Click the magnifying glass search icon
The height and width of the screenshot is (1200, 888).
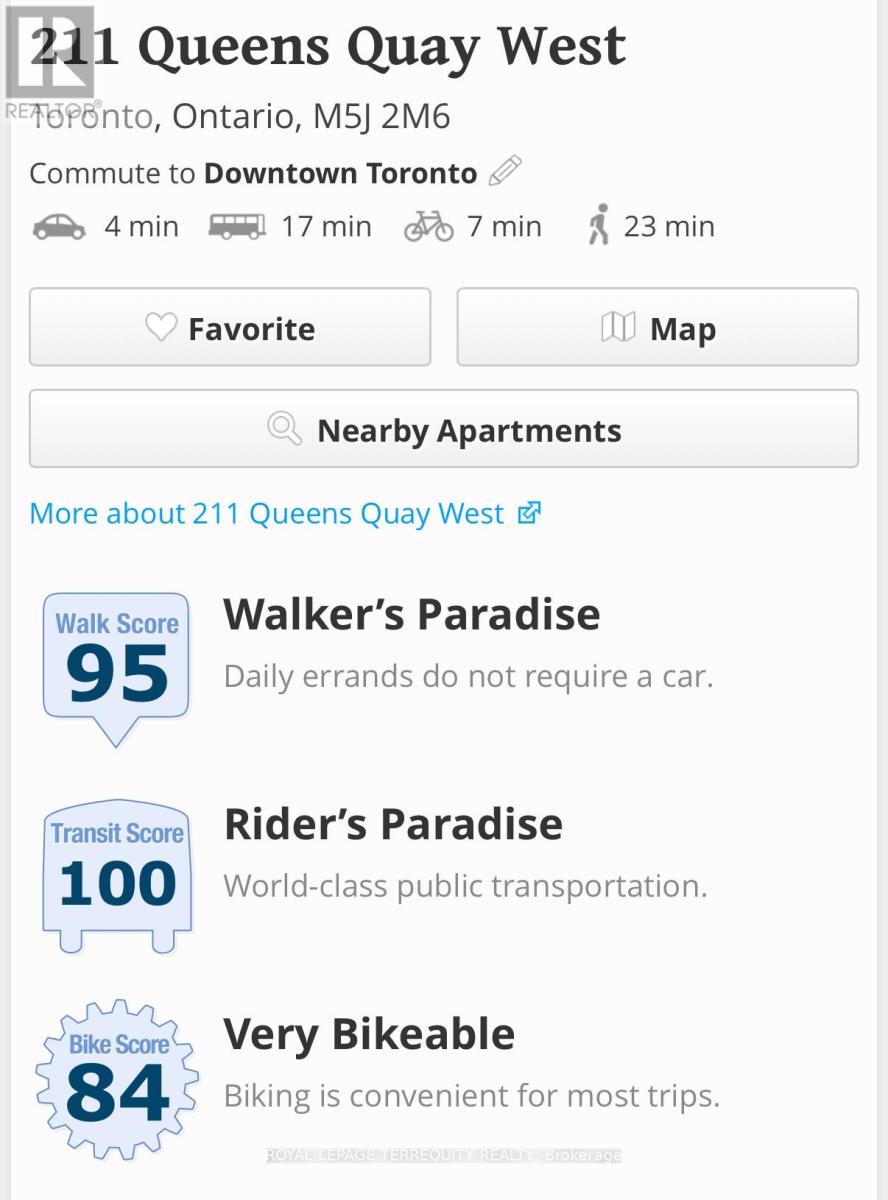285,430
